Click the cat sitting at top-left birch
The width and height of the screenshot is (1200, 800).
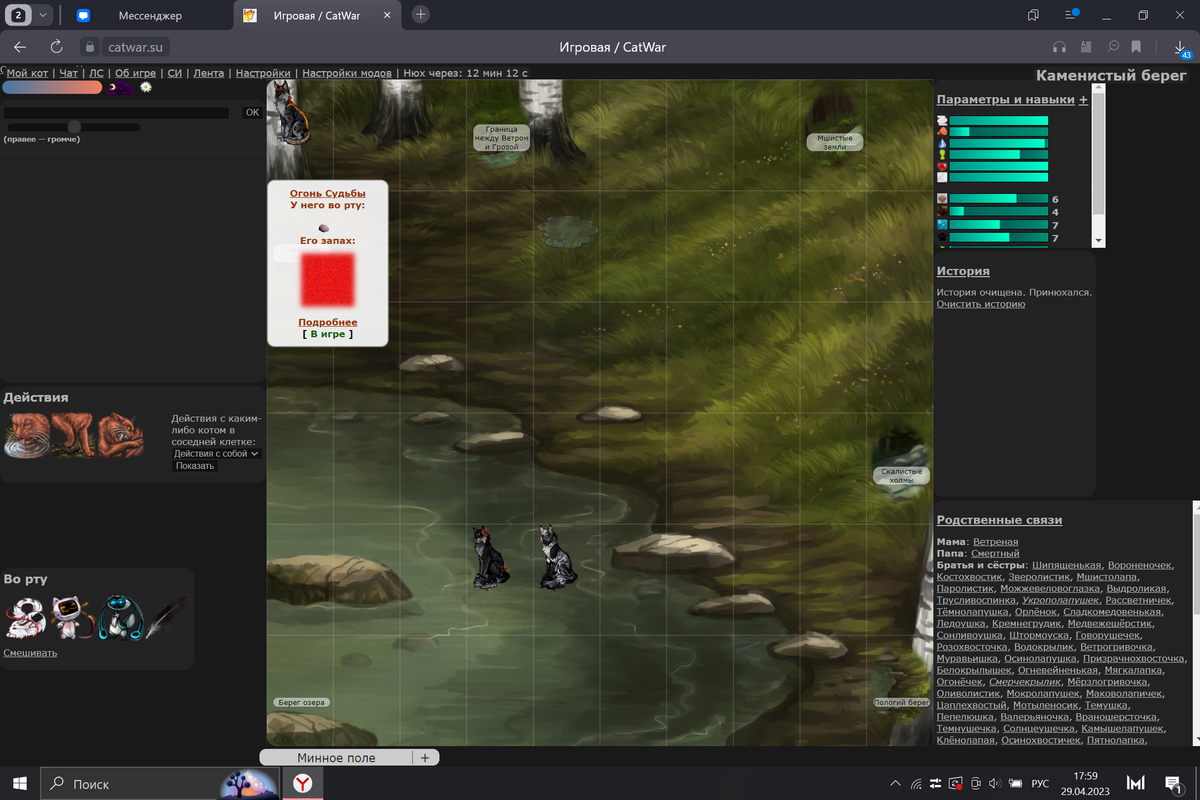(291, 113)
